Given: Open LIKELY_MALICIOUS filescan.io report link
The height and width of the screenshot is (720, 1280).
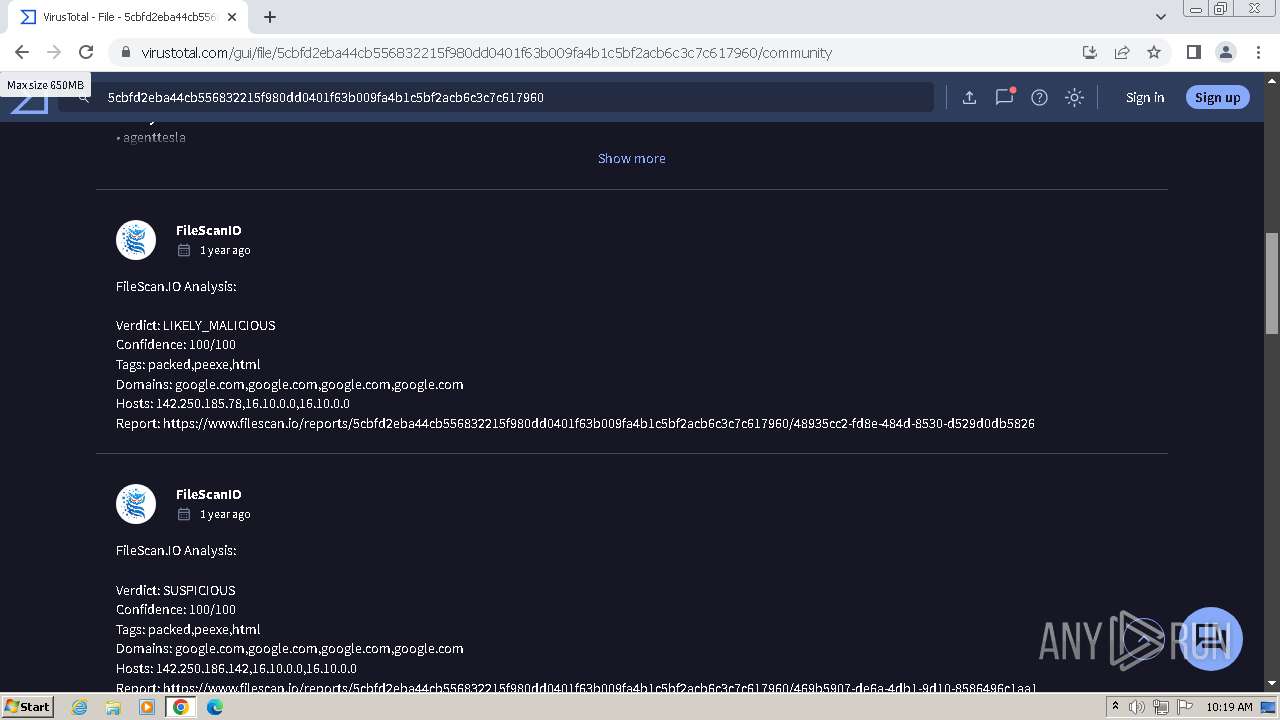Looking at the screenshot, I should coord(598,424).
